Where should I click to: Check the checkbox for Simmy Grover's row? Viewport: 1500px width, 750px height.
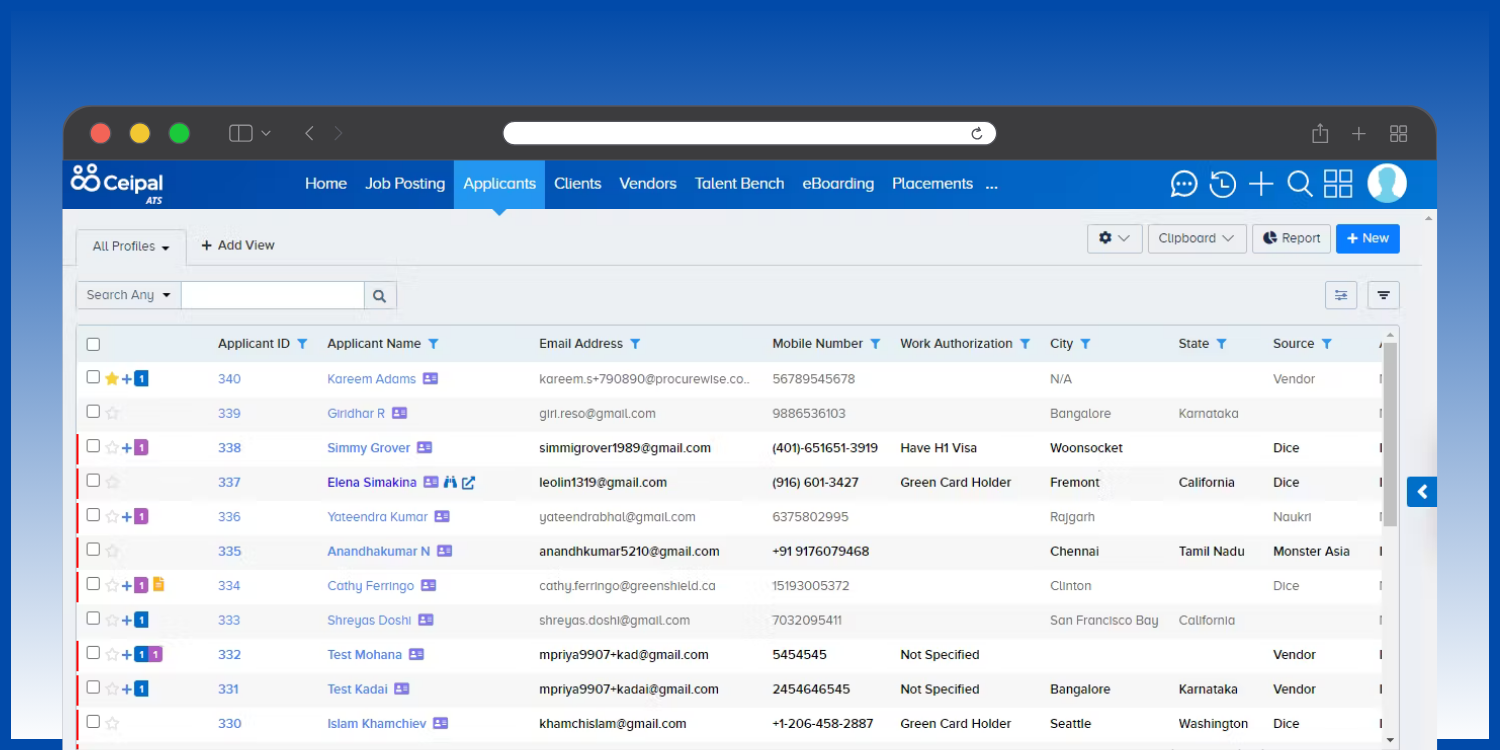pyautogui.click(x=93, y=445)
